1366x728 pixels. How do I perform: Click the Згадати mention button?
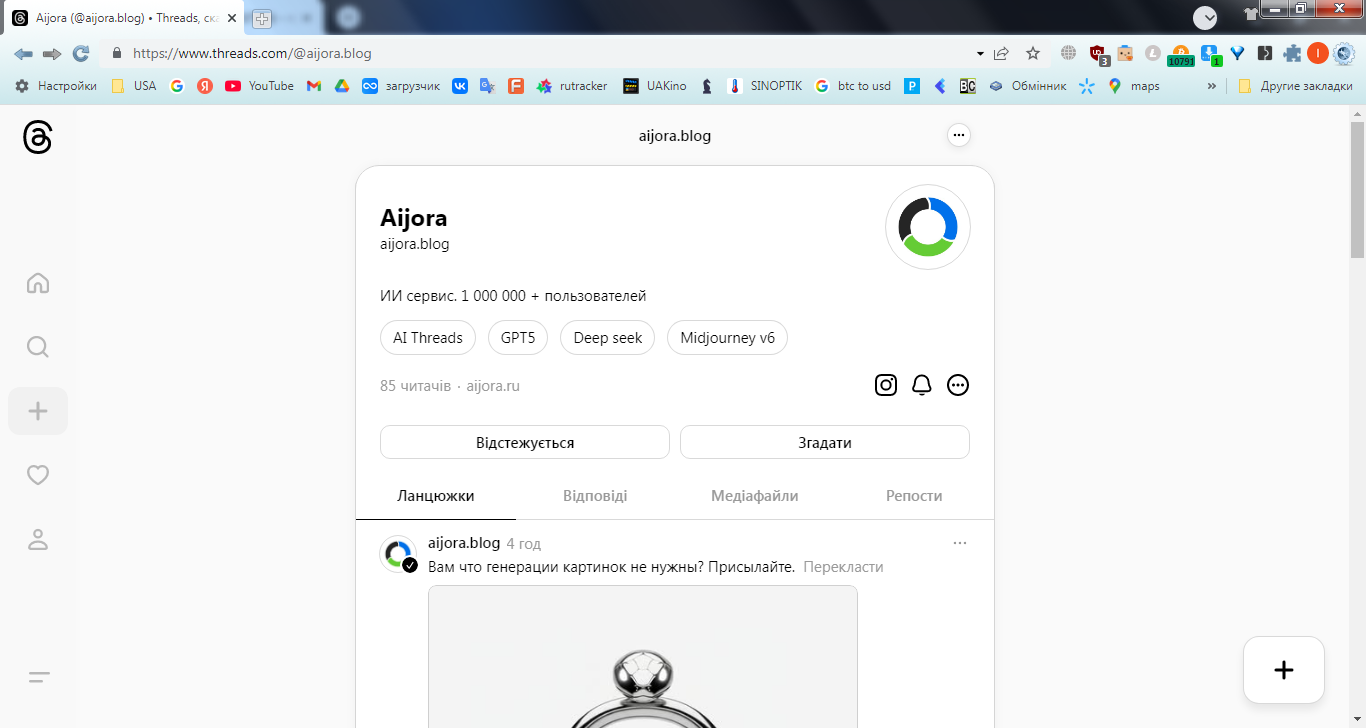coord(825,442)
